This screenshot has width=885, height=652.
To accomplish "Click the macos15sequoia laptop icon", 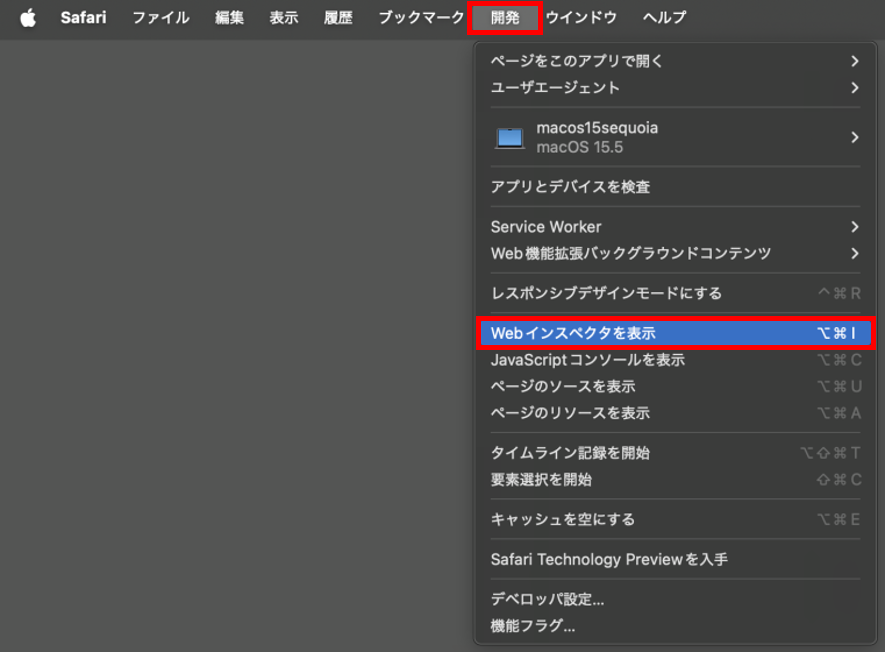I will [510, 138].
